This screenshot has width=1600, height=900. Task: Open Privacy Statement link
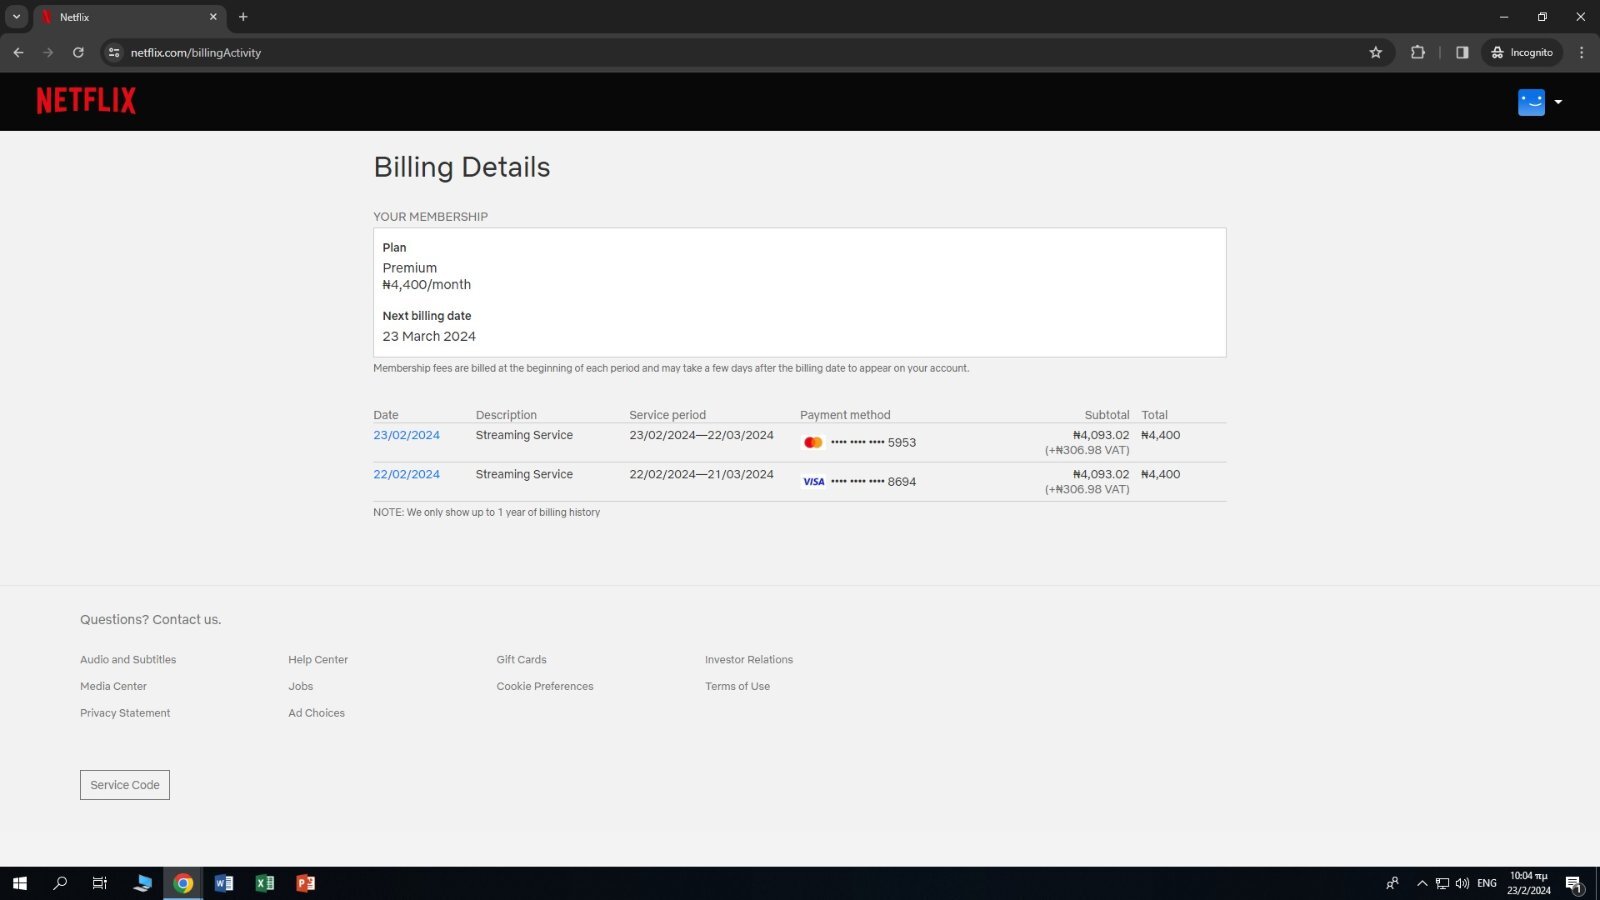pos(125,713)
